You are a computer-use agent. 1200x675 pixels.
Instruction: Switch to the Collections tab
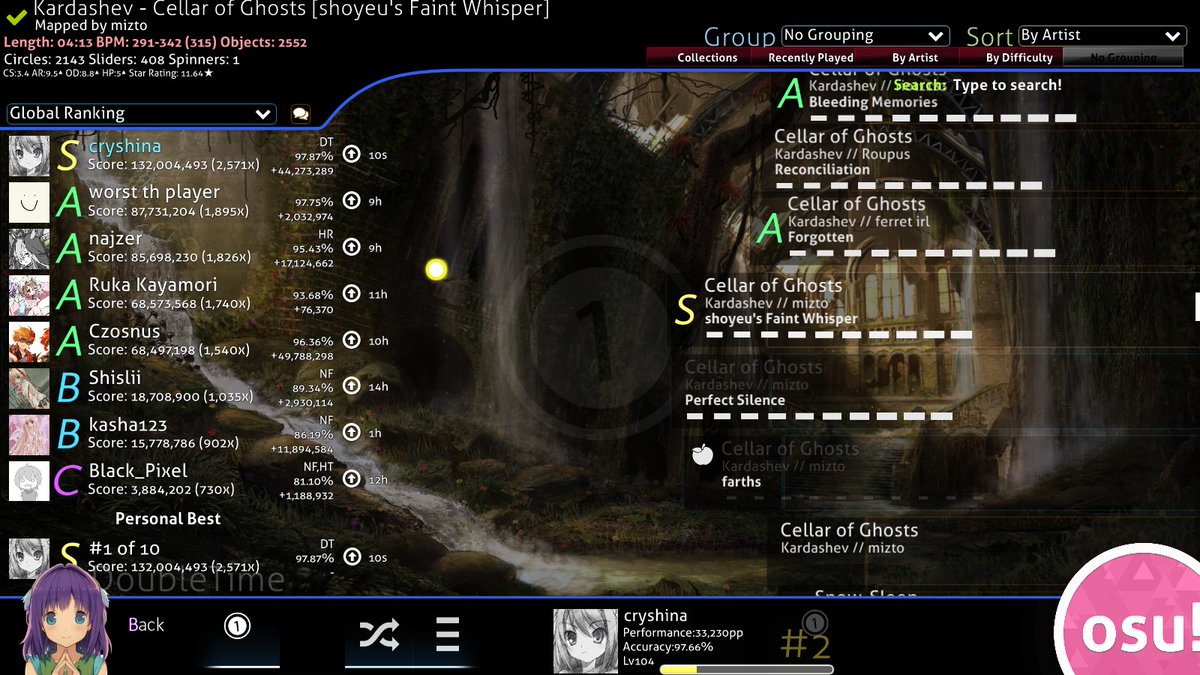tap(707, 57)
